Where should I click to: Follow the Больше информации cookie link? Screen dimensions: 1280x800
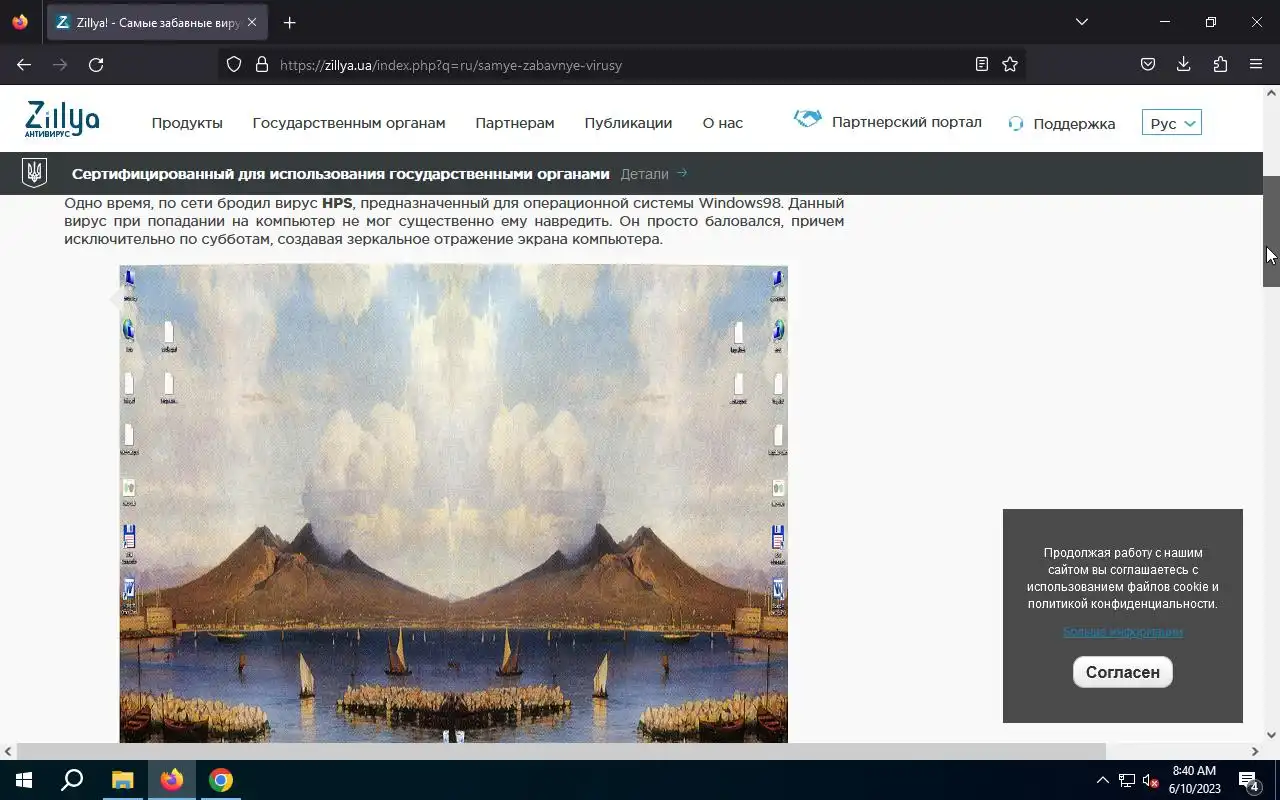tap(1123, 632)
